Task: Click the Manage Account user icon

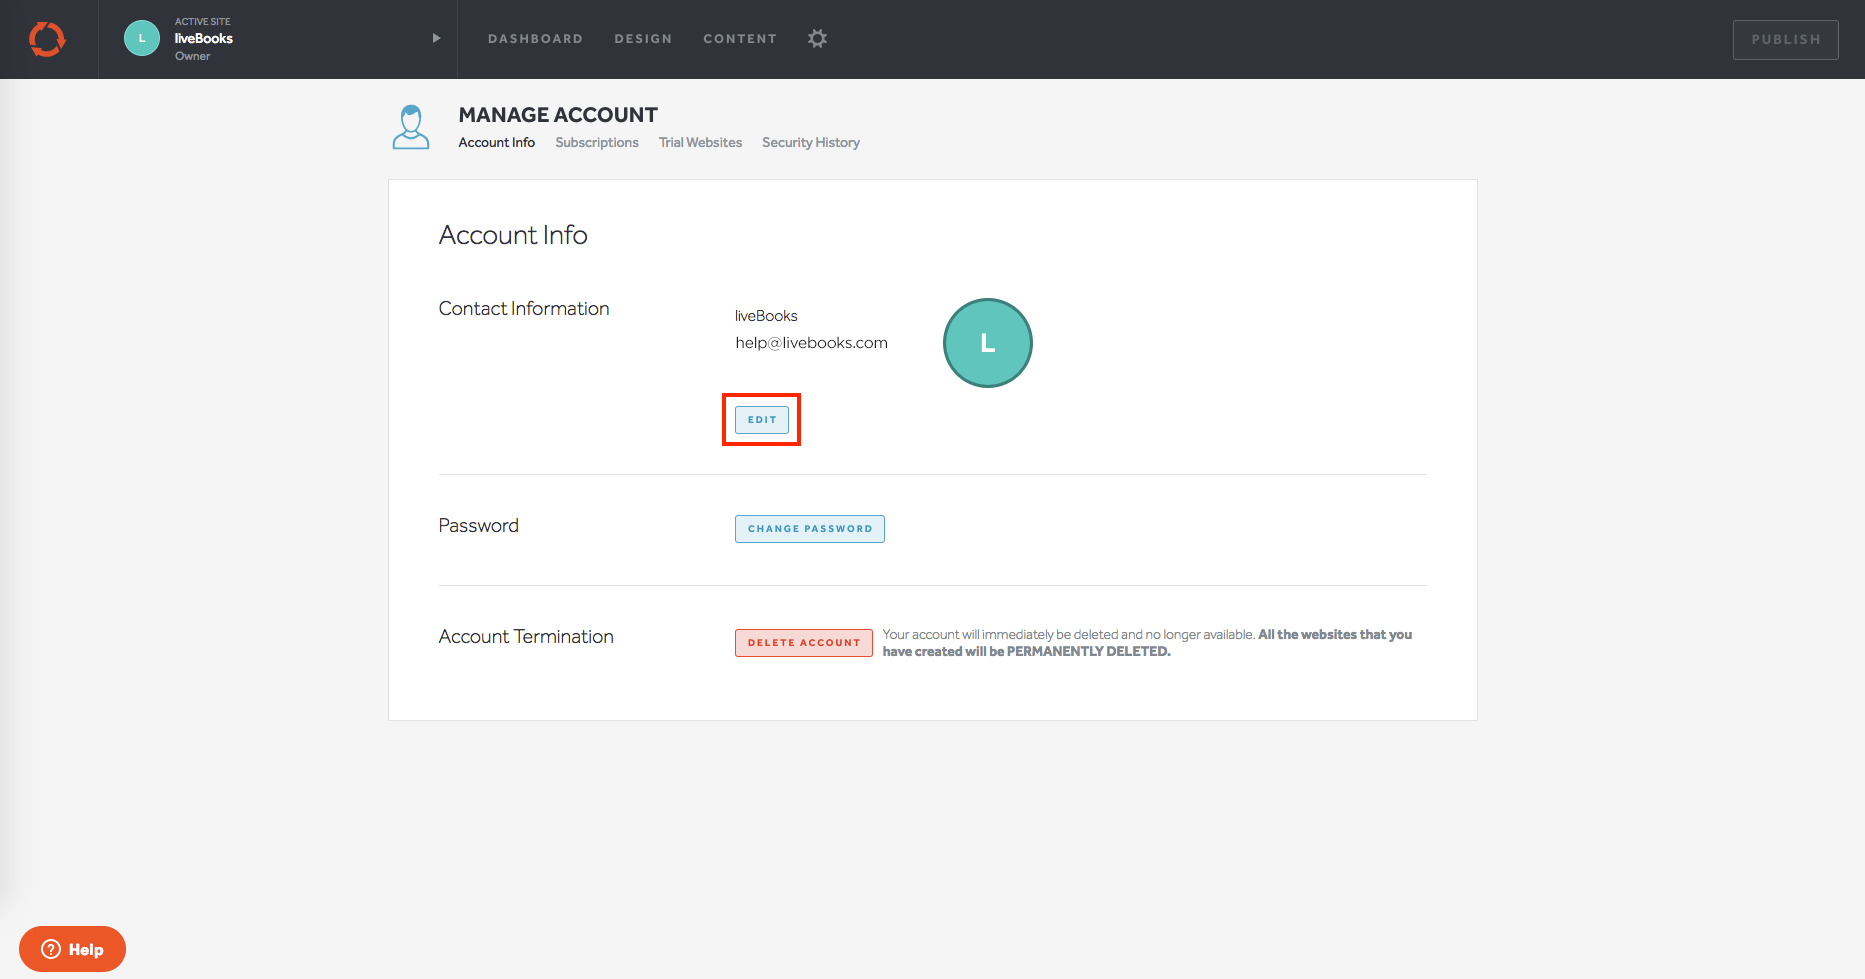Action: click(411, 127)
